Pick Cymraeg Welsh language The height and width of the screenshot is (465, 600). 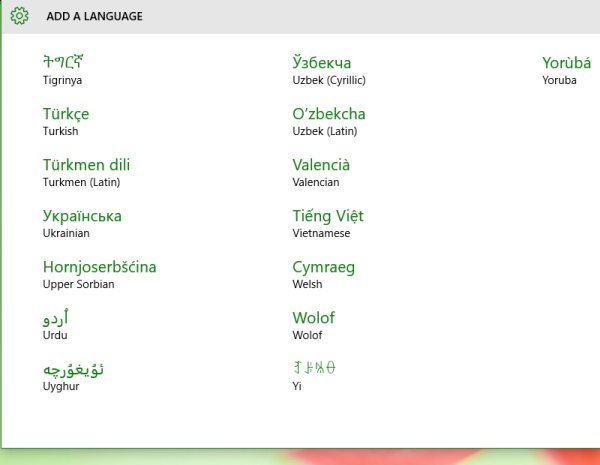323,274
